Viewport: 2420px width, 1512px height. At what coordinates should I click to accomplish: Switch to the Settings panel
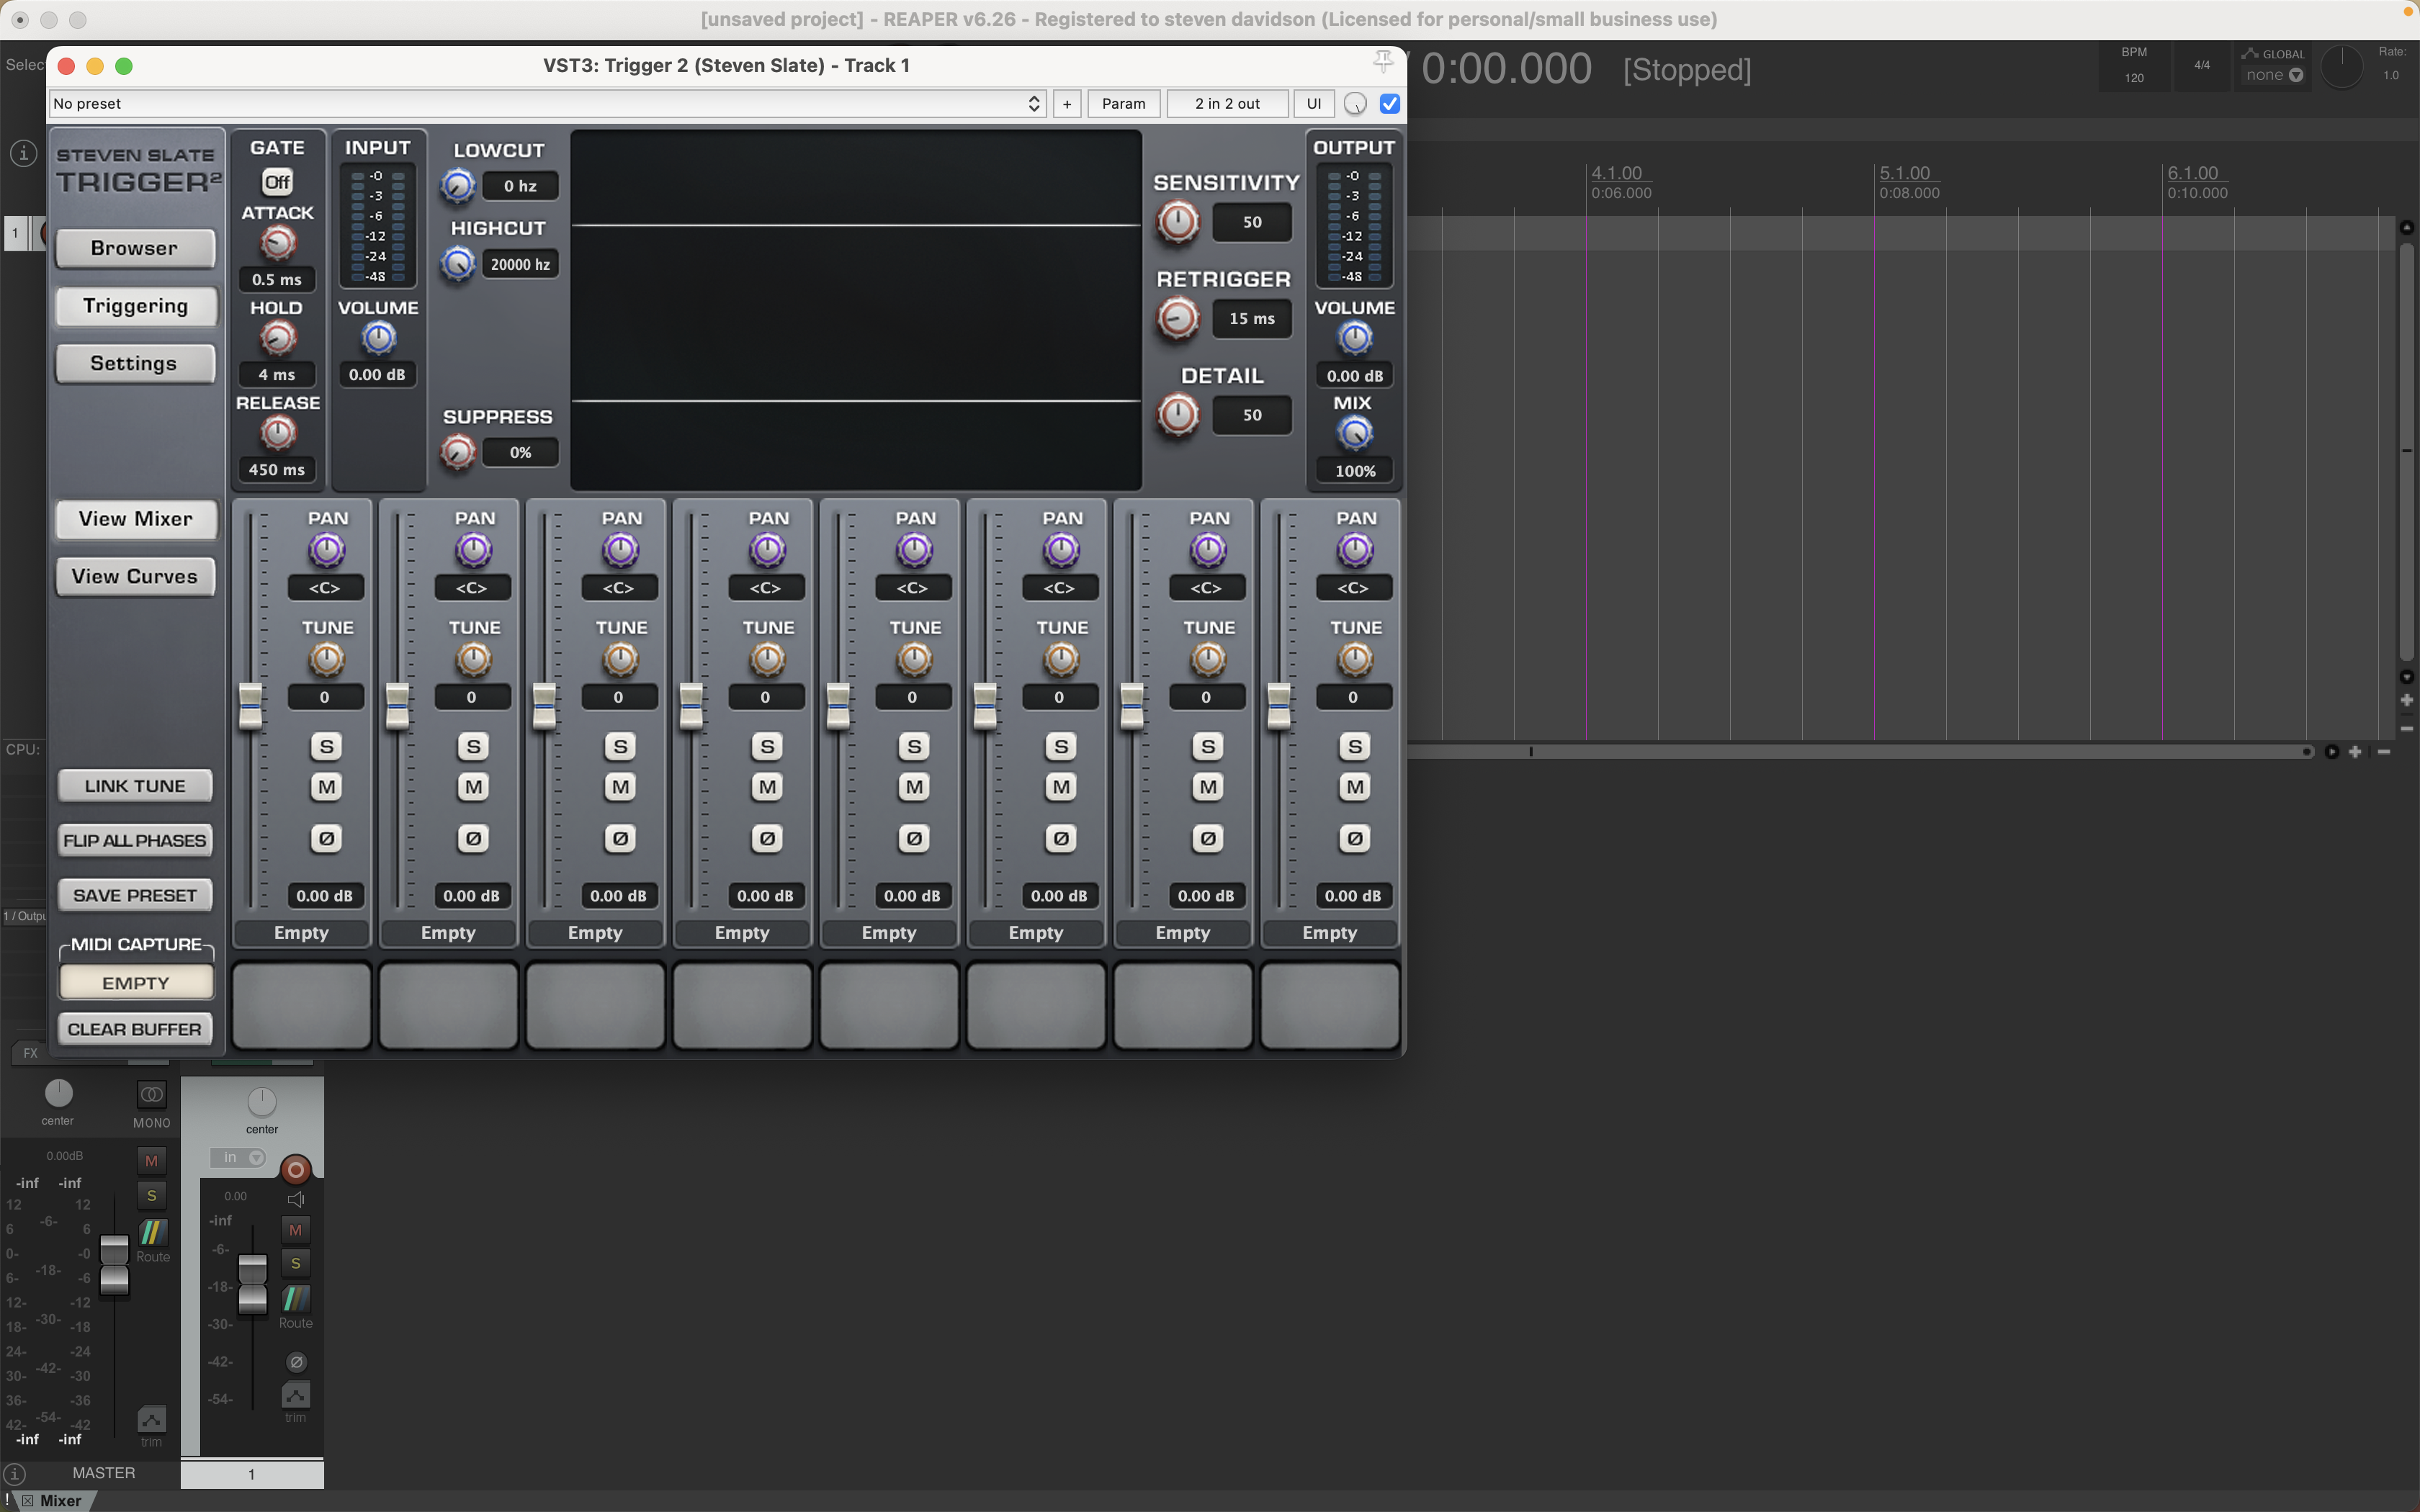pyautogui.click(x=134, y=363)
